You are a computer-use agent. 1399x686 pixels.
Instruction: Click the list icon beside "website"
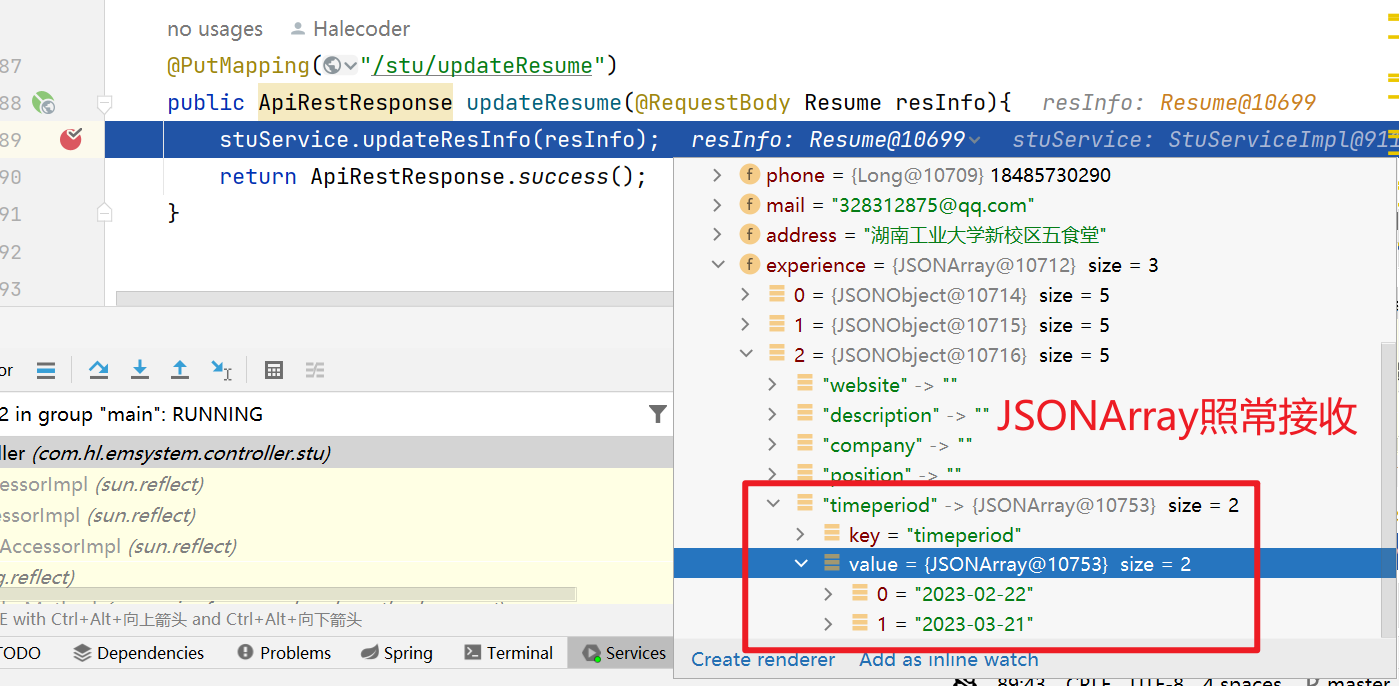click(805, 384)
